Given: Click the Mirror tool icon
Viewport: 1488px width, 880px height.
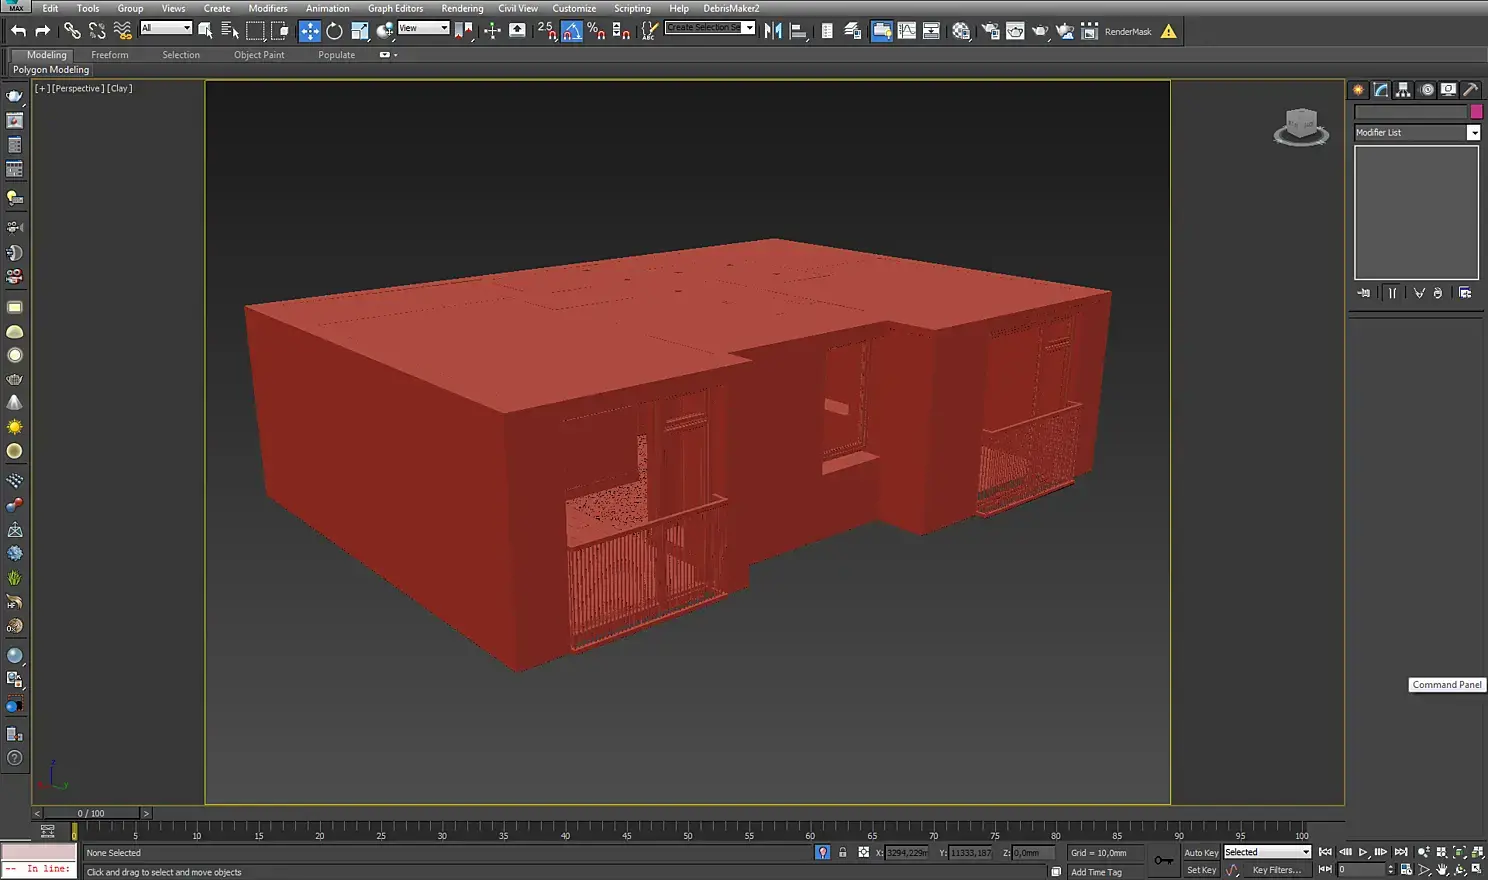Looking at the screenshot, I should [x=773, y=31].
